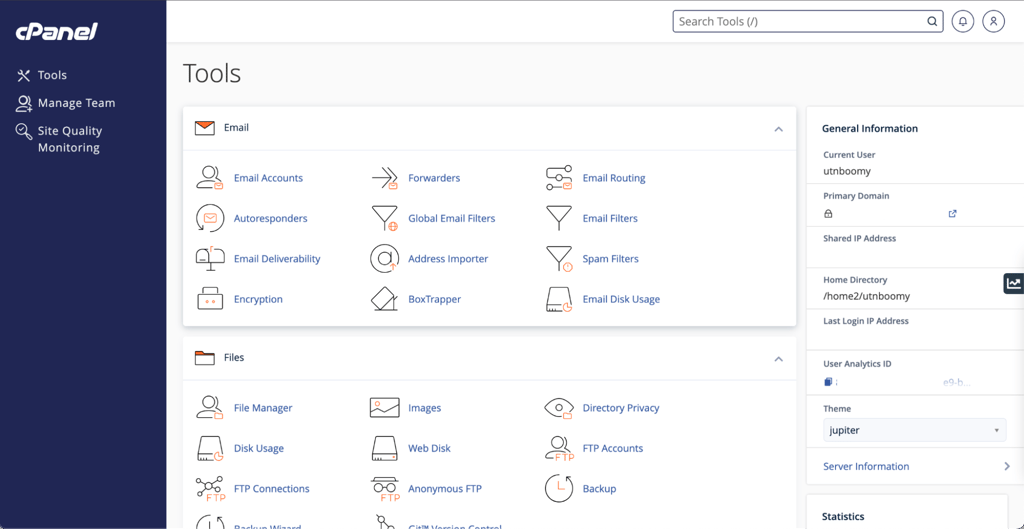
Task: Click the Backup clock icon
Action: (x=559, y=489)
